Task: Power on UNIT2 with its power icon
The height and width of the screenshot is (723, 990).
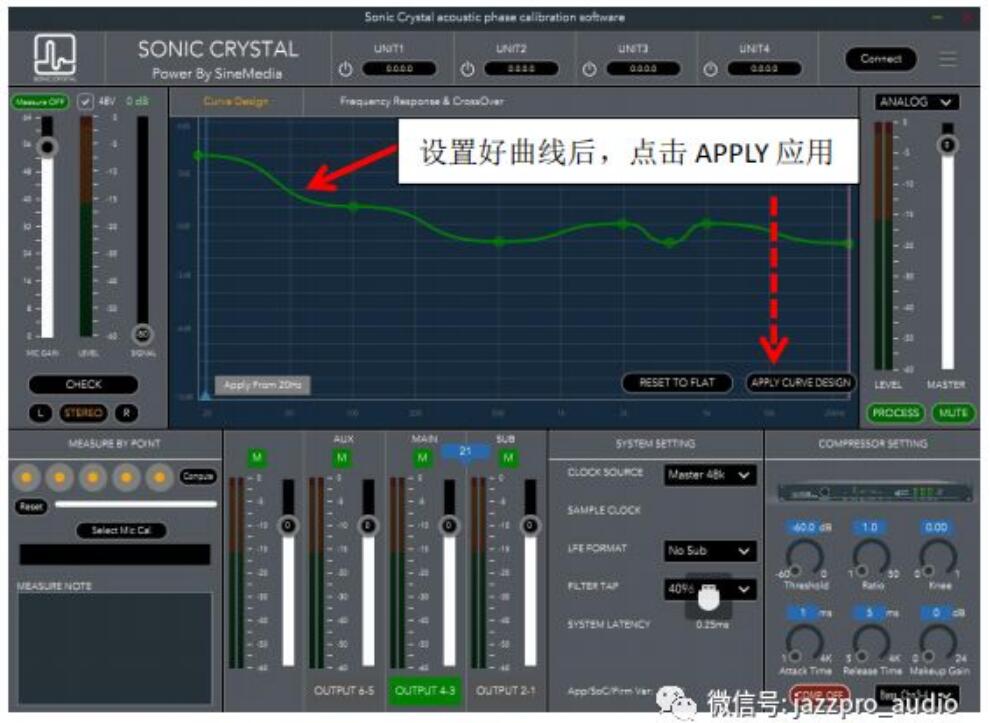Action: click(467, 69)
